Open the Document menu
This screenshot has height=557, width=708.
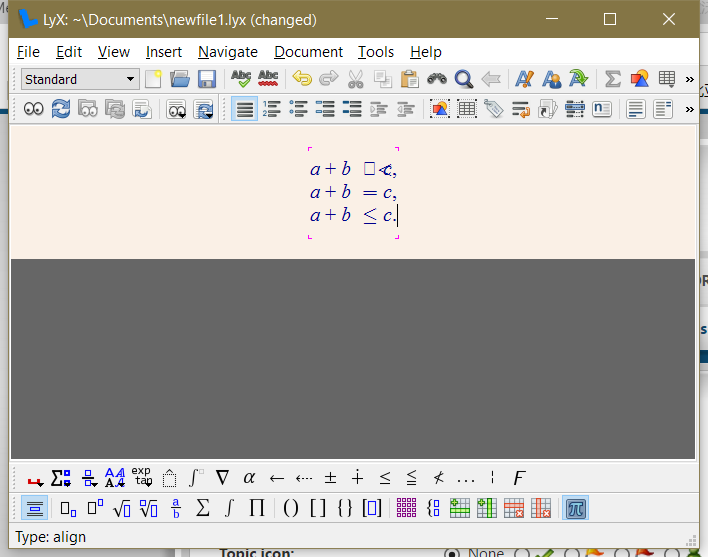pyautogui.click(x=309, y=52)
